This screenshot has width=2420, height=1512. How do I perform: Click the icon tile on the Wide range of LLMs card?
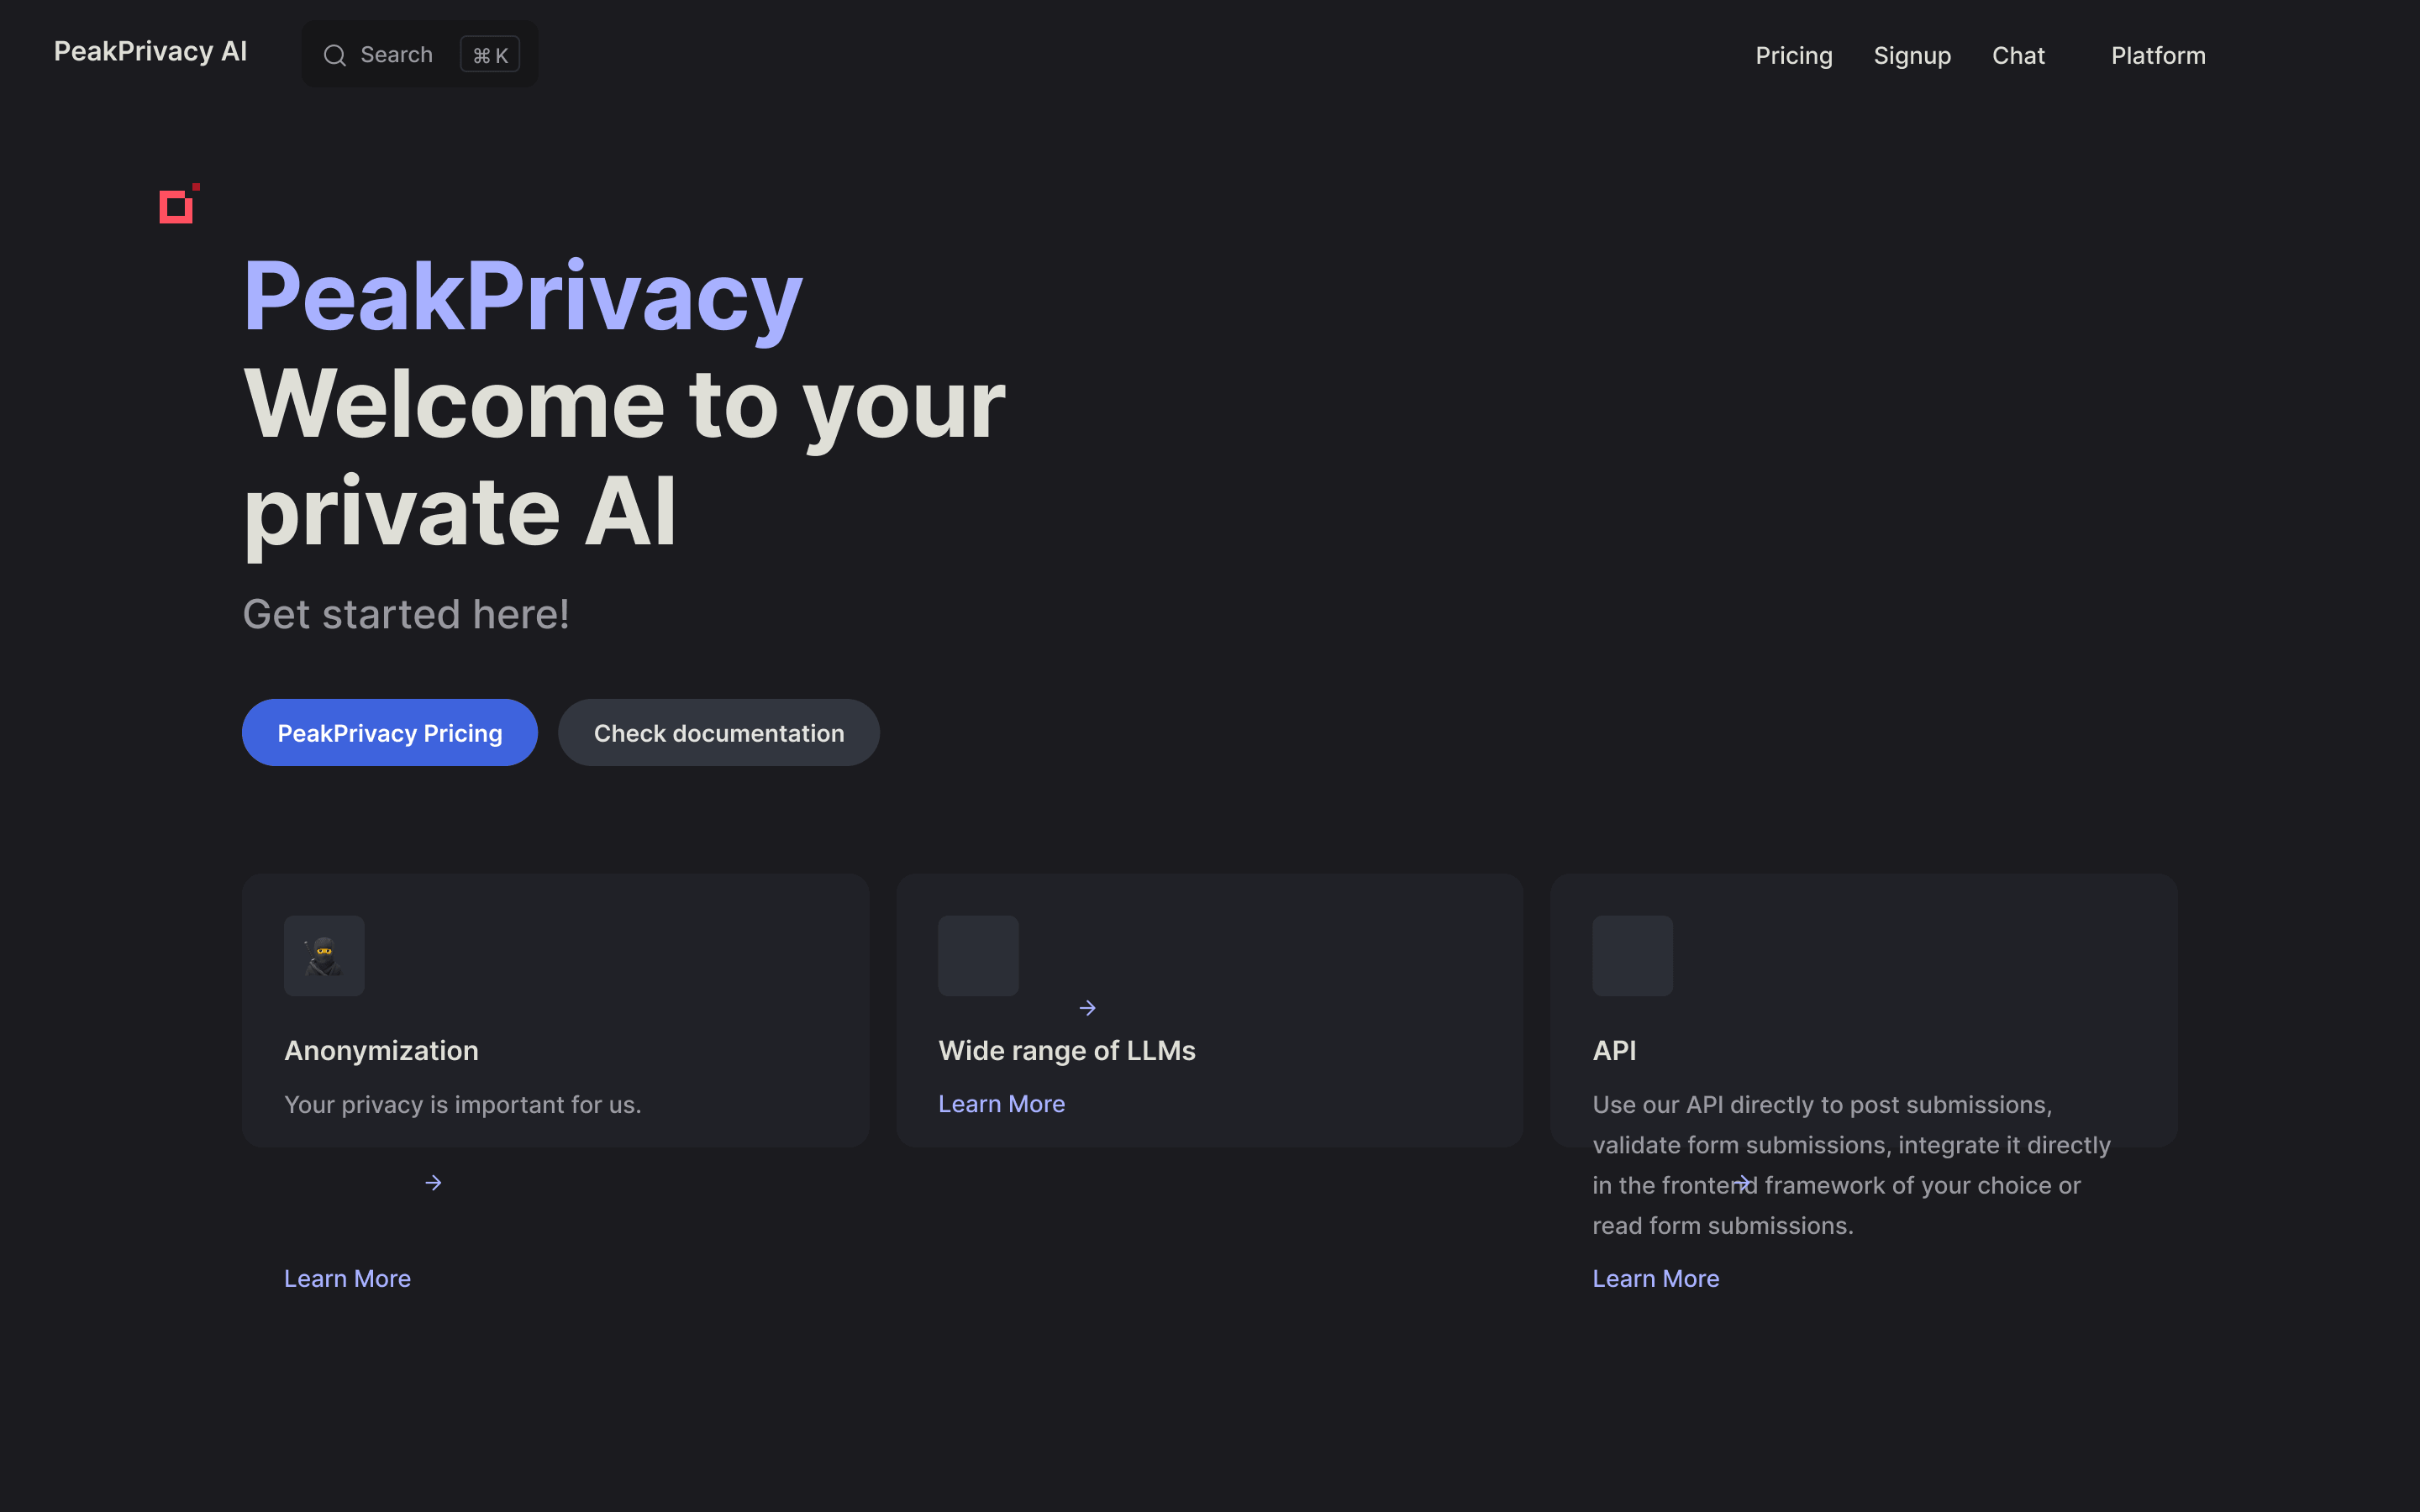pyautogui.click(x=978, y=956)
